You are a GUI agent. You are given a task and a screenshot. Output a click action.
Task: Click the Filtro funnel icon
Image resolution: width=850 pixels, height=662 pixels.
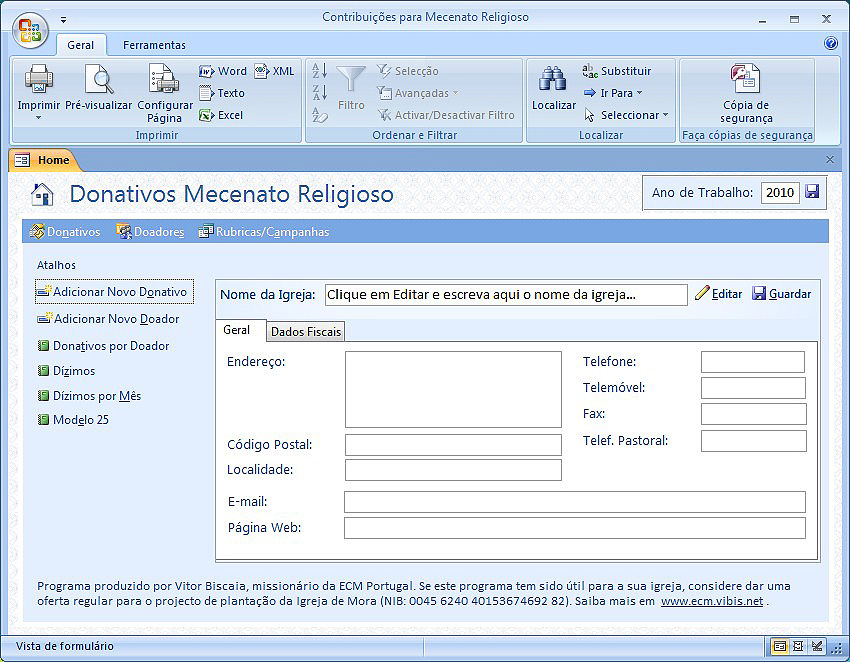(351, 79)
